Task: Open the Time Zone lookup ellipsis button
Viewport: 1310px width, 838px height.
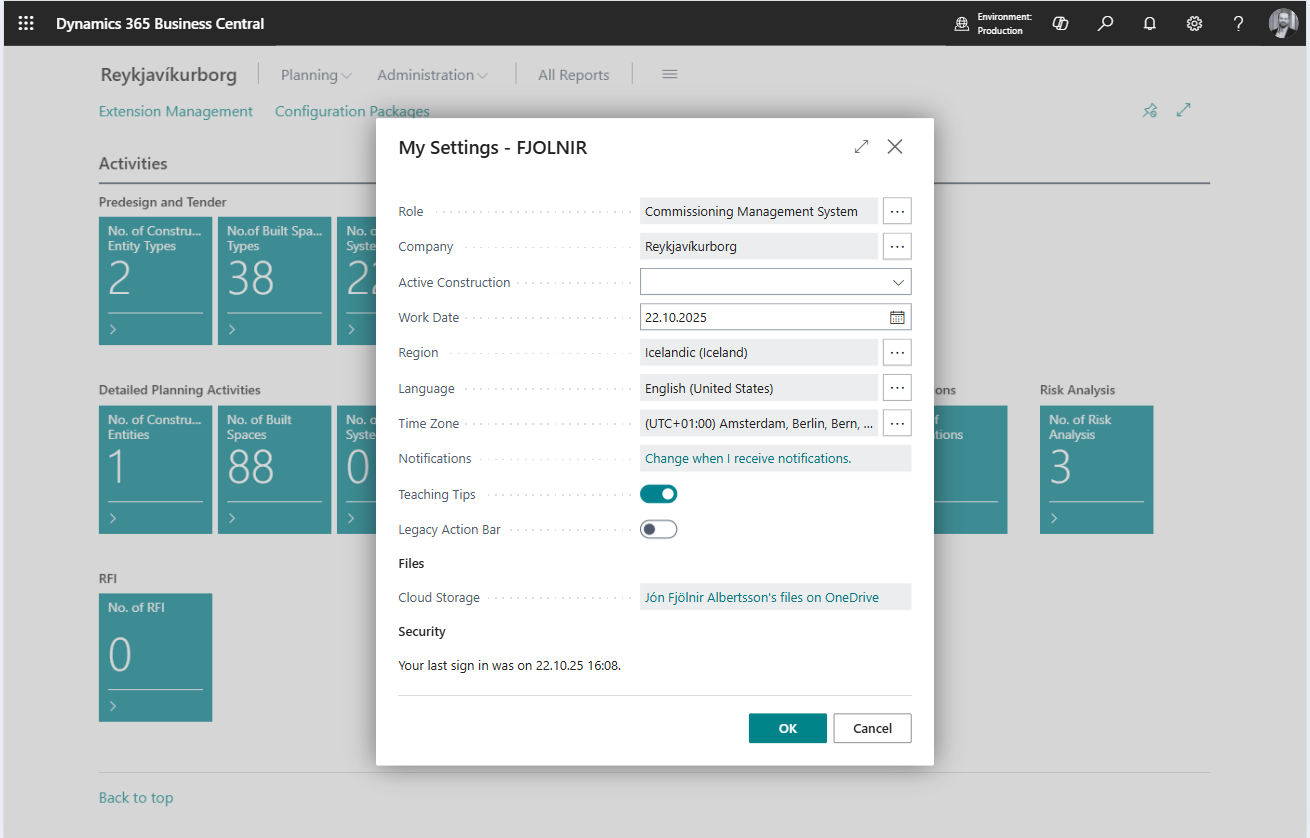Action: point(897,423)
